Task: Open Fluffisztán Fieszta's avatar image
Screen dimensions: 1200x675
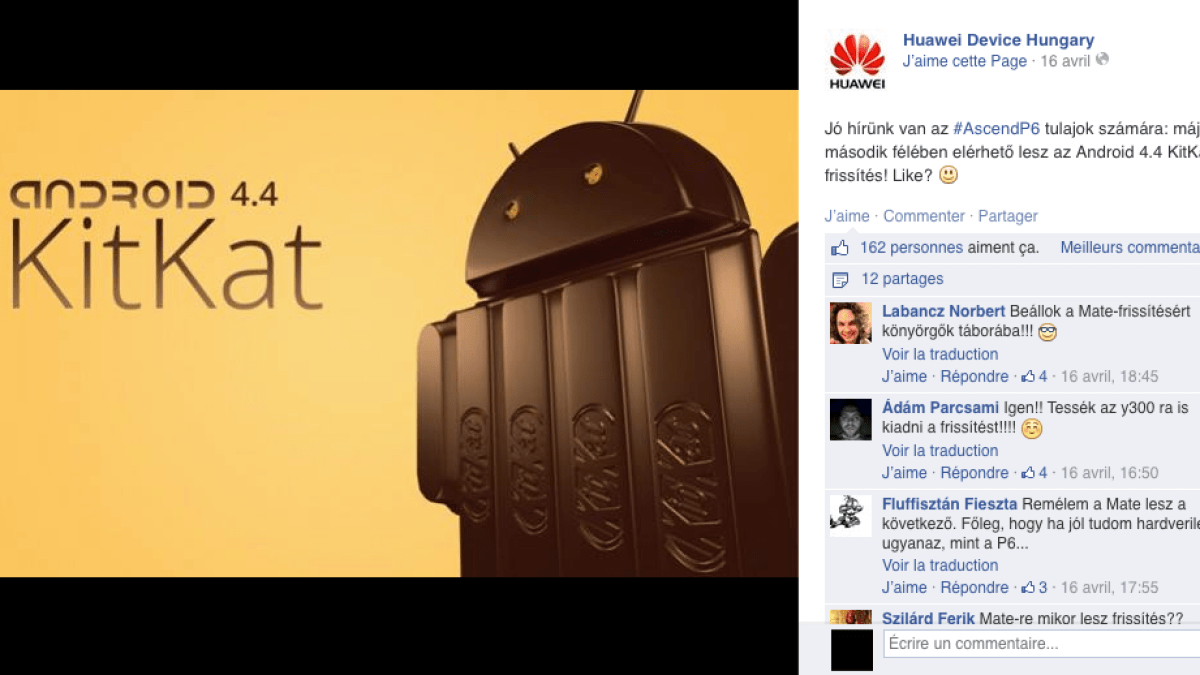Action: click(851, 515)
